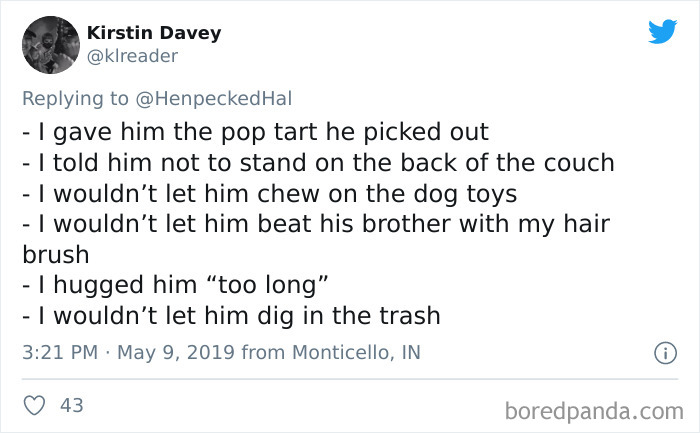Like the tweet with the heart icon
Viewport: 700px width, 433px height.
(33, 405)
